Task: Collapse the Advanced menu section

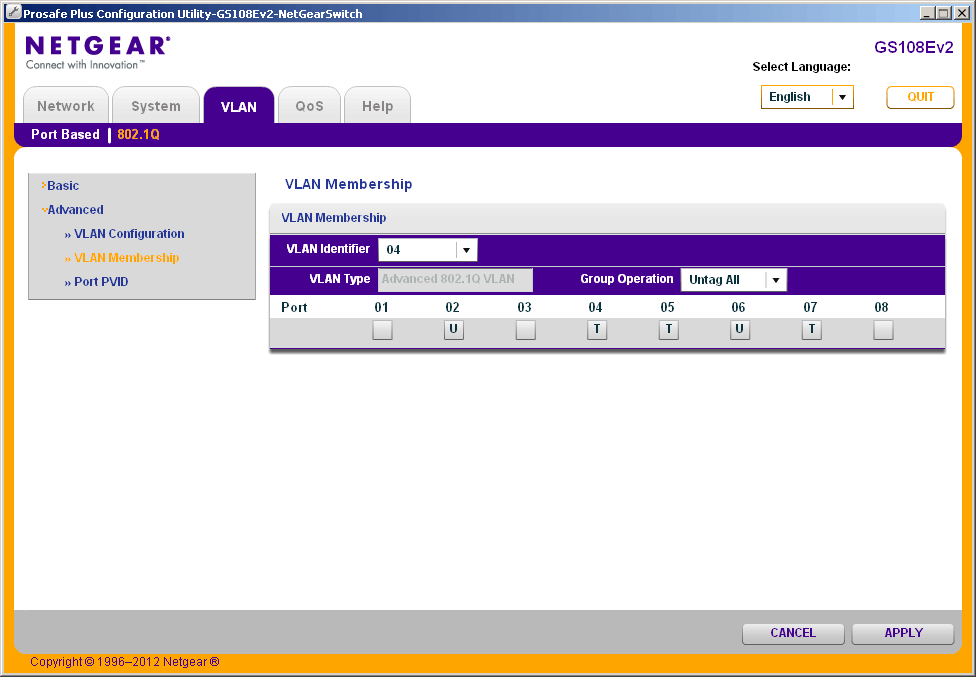Action: pyautogui.click(x=72, y=210)
